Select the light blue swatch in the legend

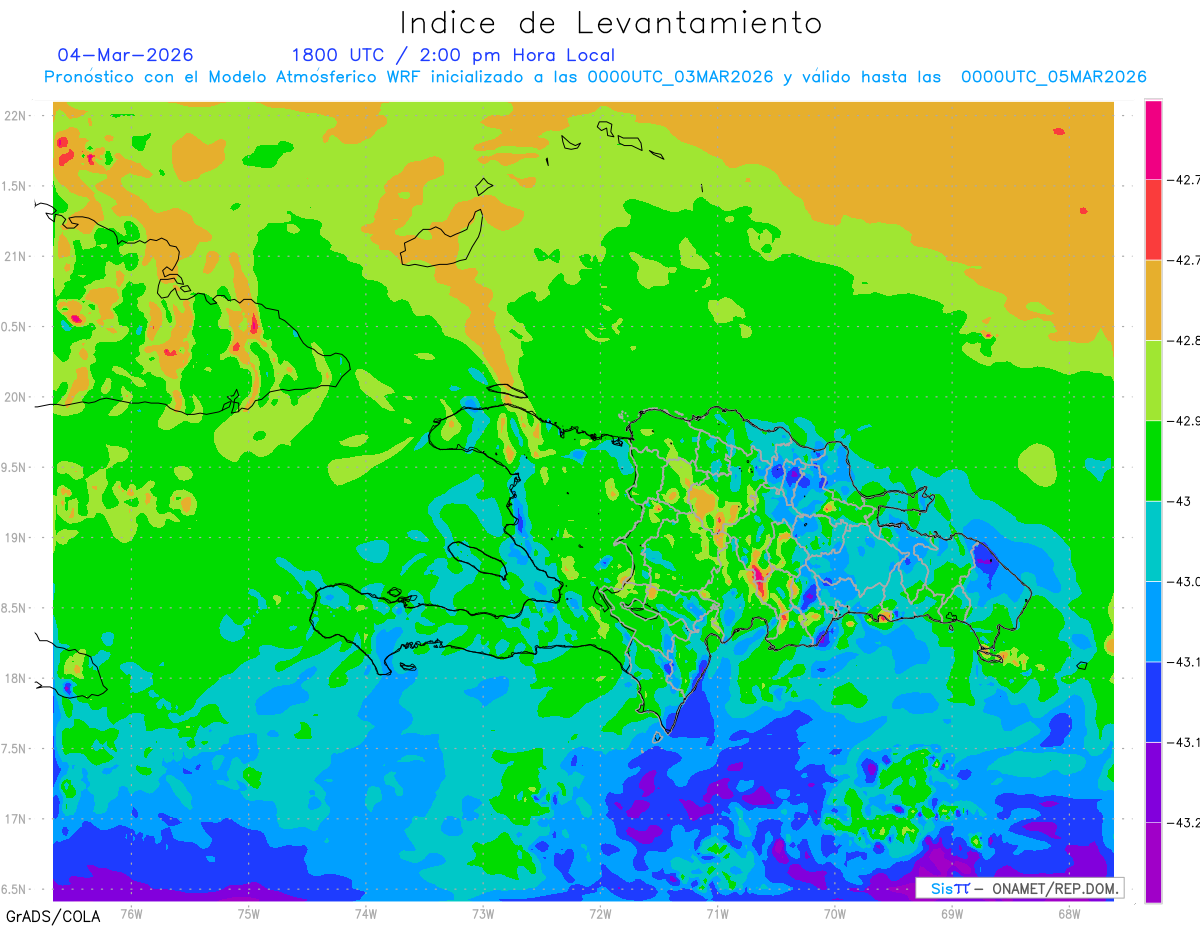point(1153,621)
